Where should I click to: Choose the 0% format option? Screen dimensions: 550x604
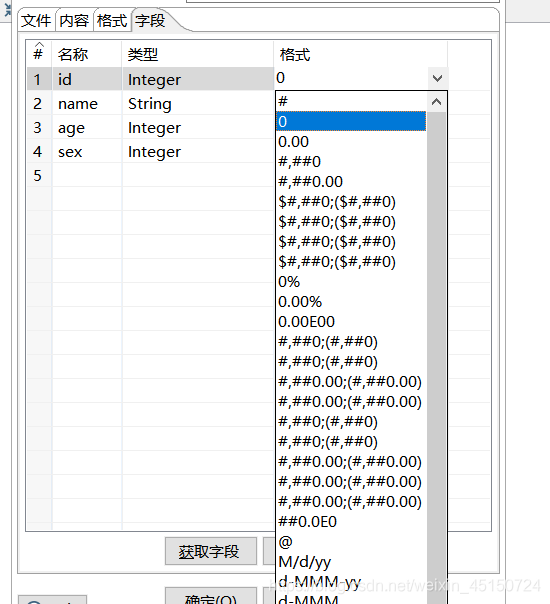351,282
